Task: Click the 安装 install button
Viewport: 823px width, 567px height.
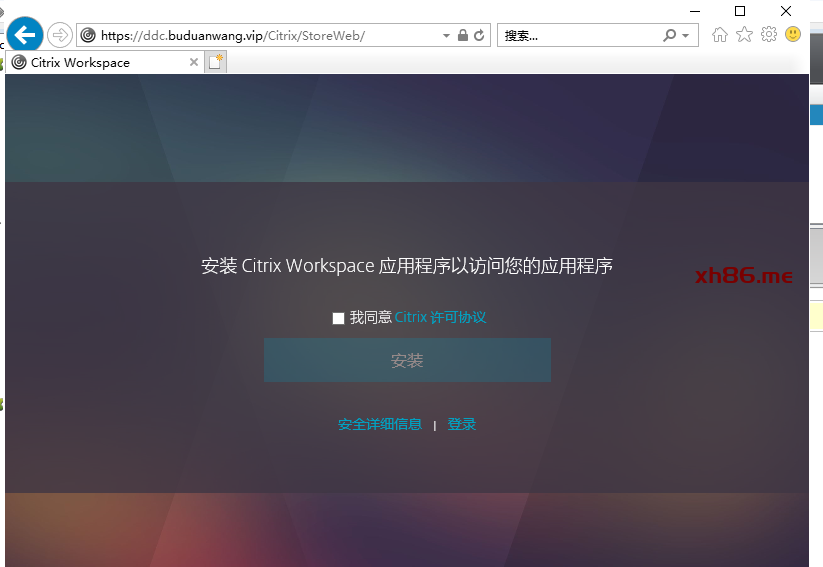Action: pos(407,360)
